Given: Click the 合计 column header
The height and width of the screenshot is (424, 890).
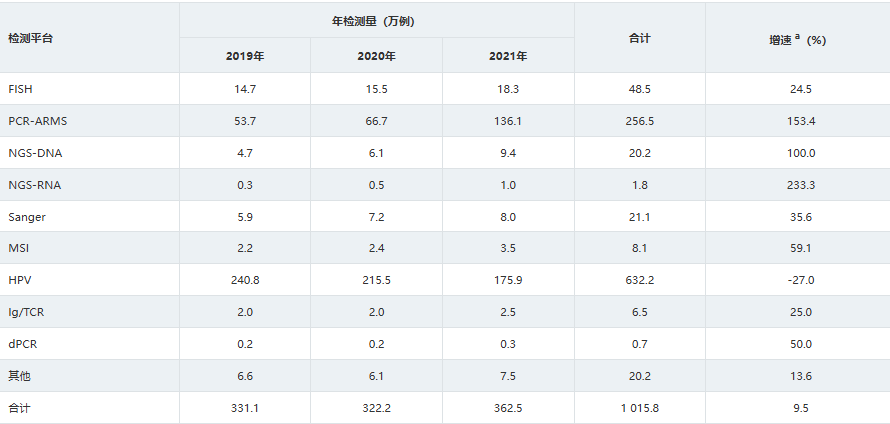Looking at the screenshot, I should (x=640, y=38).
